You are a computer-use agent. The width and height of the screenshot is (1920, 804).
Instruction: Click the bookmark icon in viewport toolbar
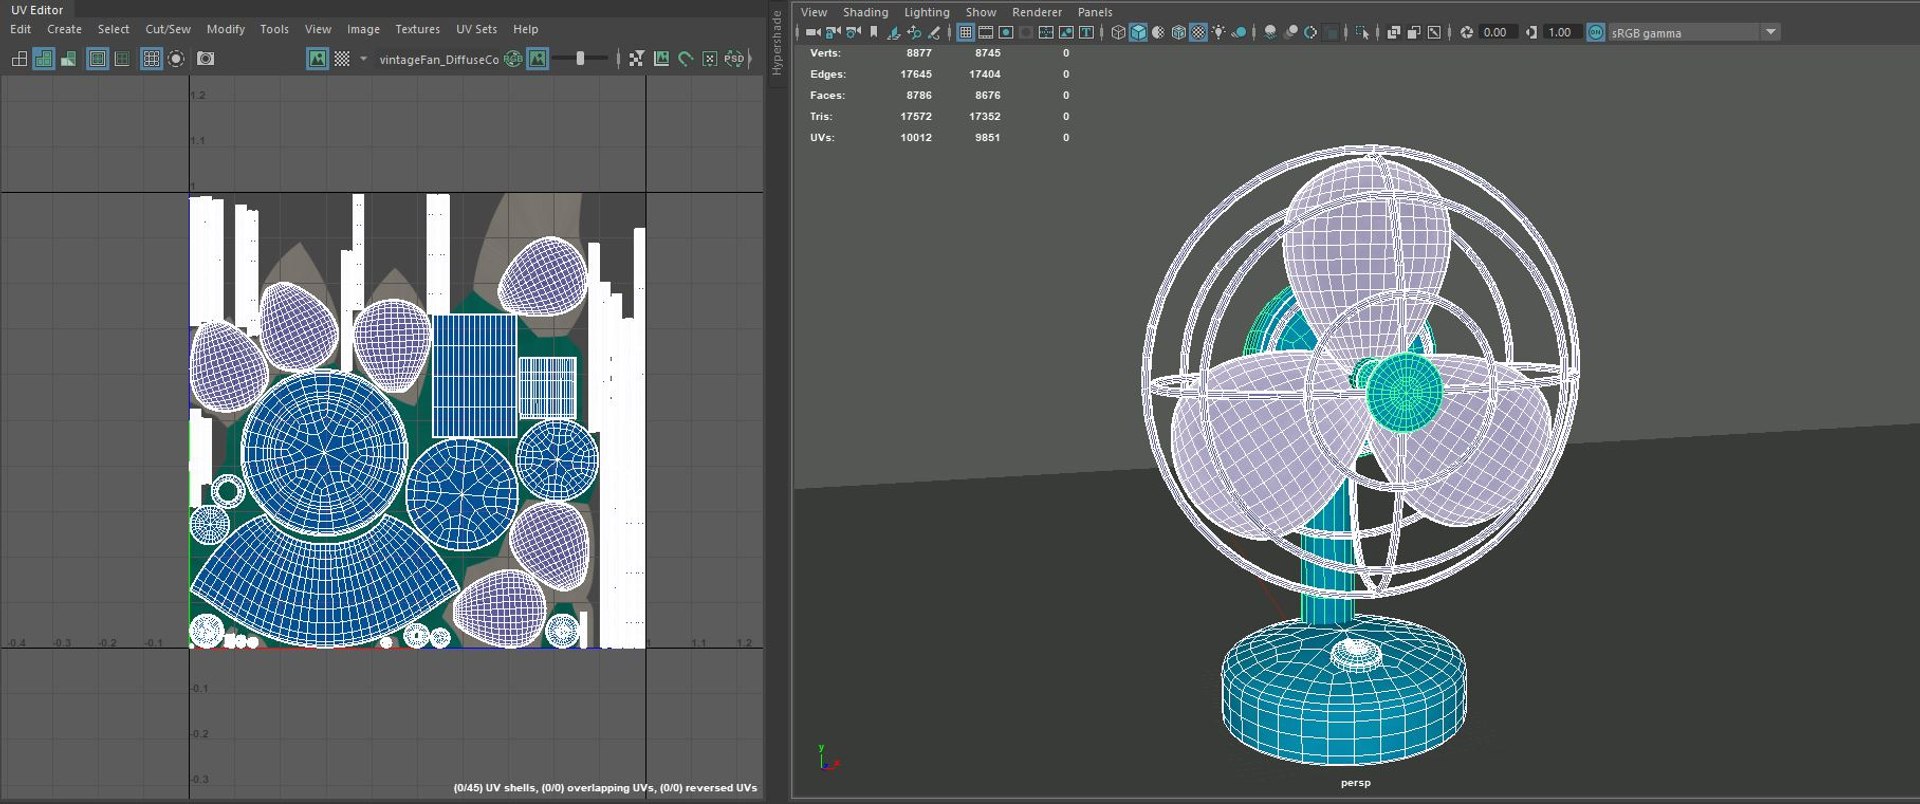pyautogui.click(x=873, y=32)
